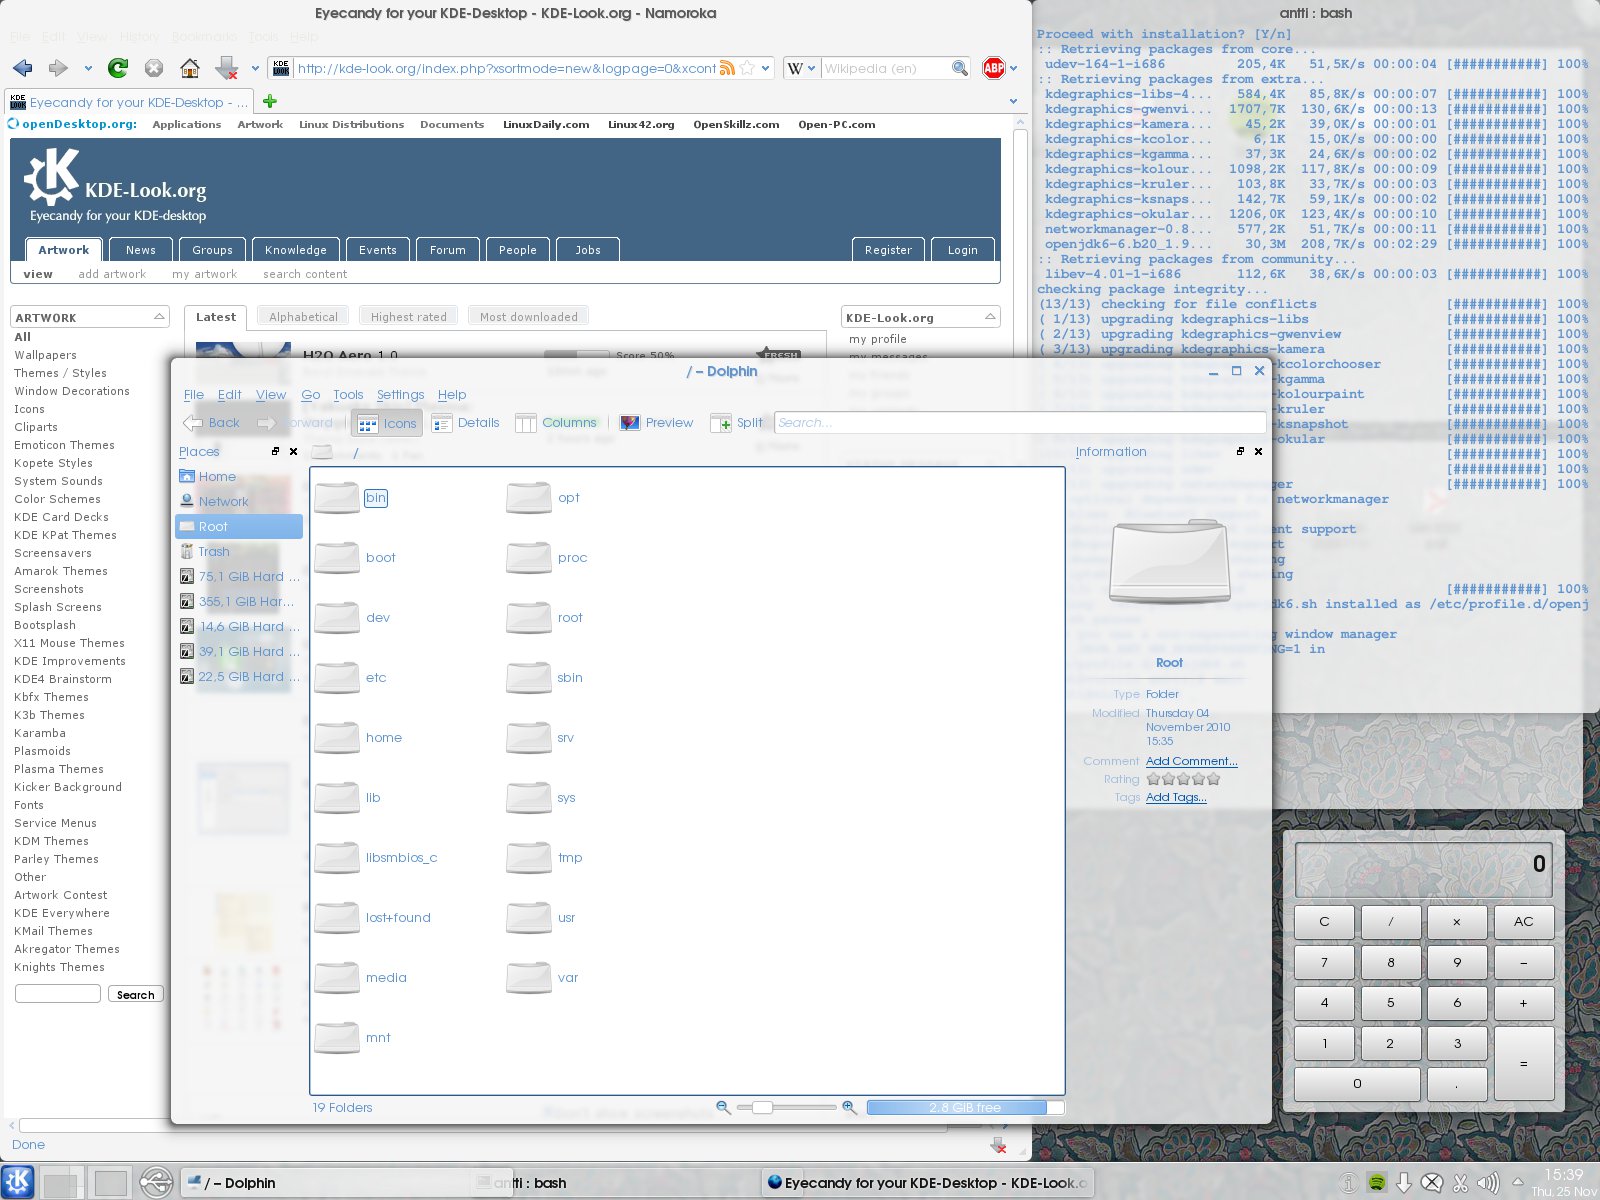Image resolution: width=1600 pixels, height=1200 pixels.
Task: Click the RSS feed icon in URL bar
Action: pyautogui.click(x=727, y=68)
